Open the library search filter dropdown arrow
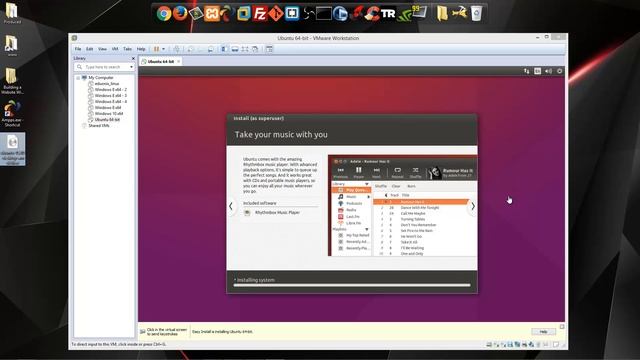The width and height of the screenshot is (640, 360). tap(131, 67)
